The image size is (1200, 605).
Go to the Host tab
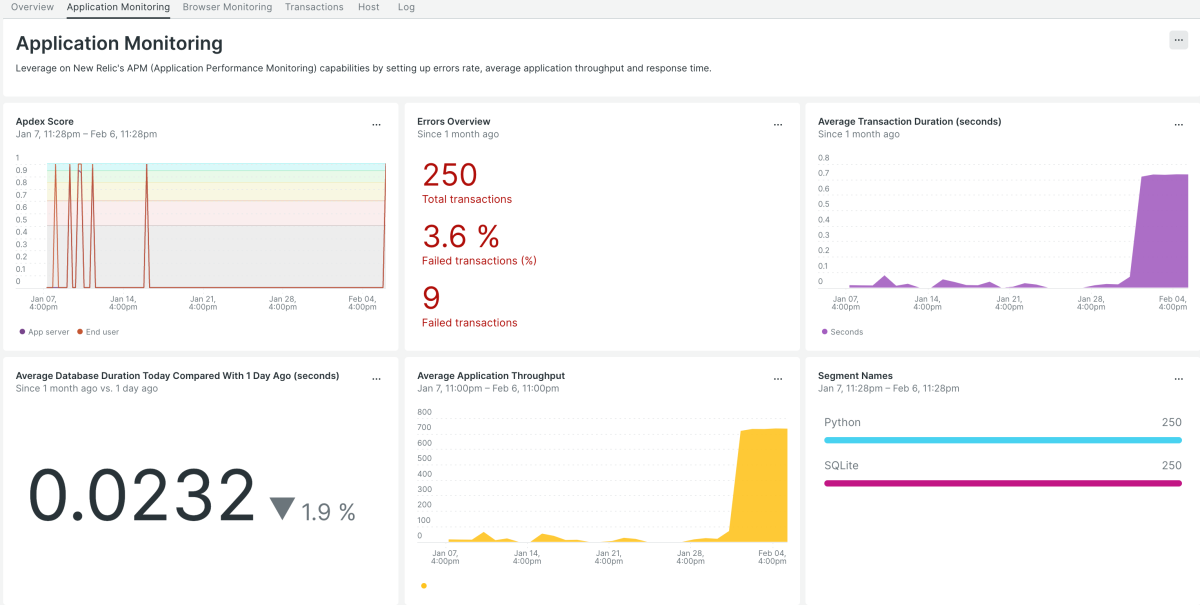[368, 7]
